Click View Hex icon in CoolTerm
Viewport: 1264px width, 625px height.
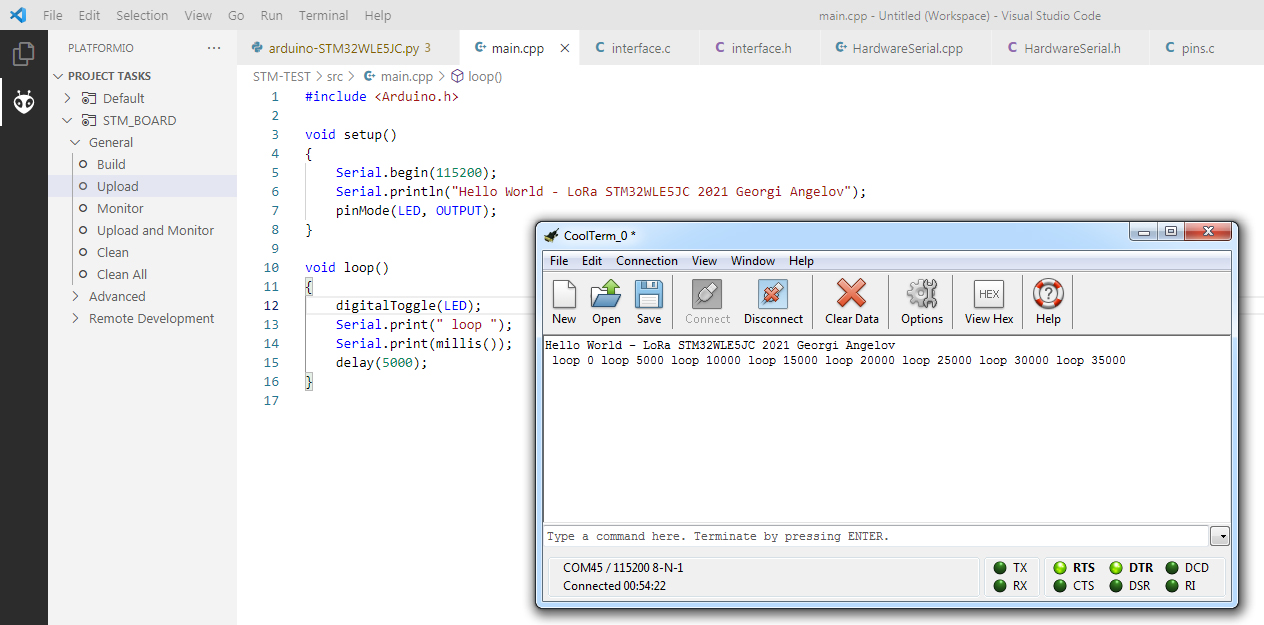coord(989,301)
